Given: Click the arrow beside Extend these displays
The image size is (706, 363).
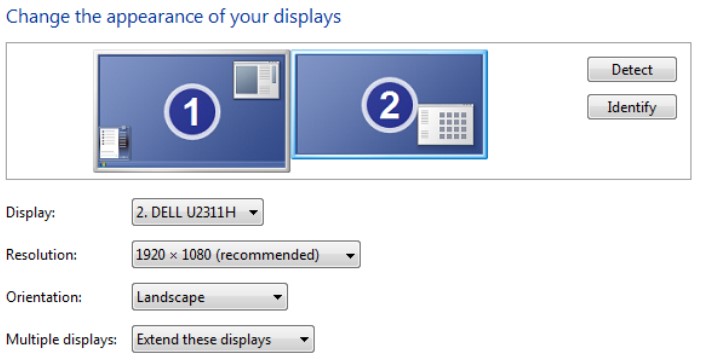Looking at the screenshot, I should click(304, 340).
